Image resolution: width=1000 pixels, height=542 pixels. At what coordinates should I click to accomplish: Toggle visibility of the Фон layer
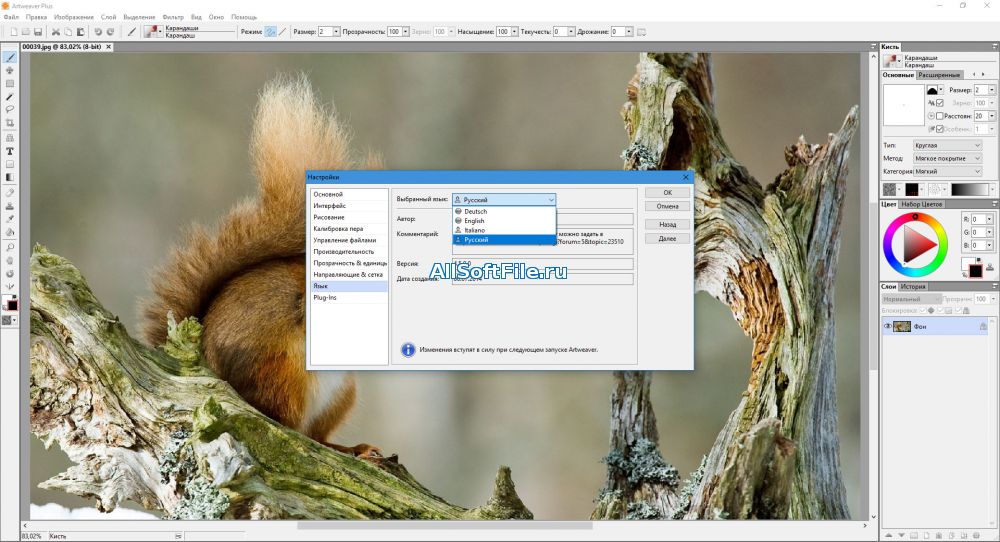click(x=887, y=326)
